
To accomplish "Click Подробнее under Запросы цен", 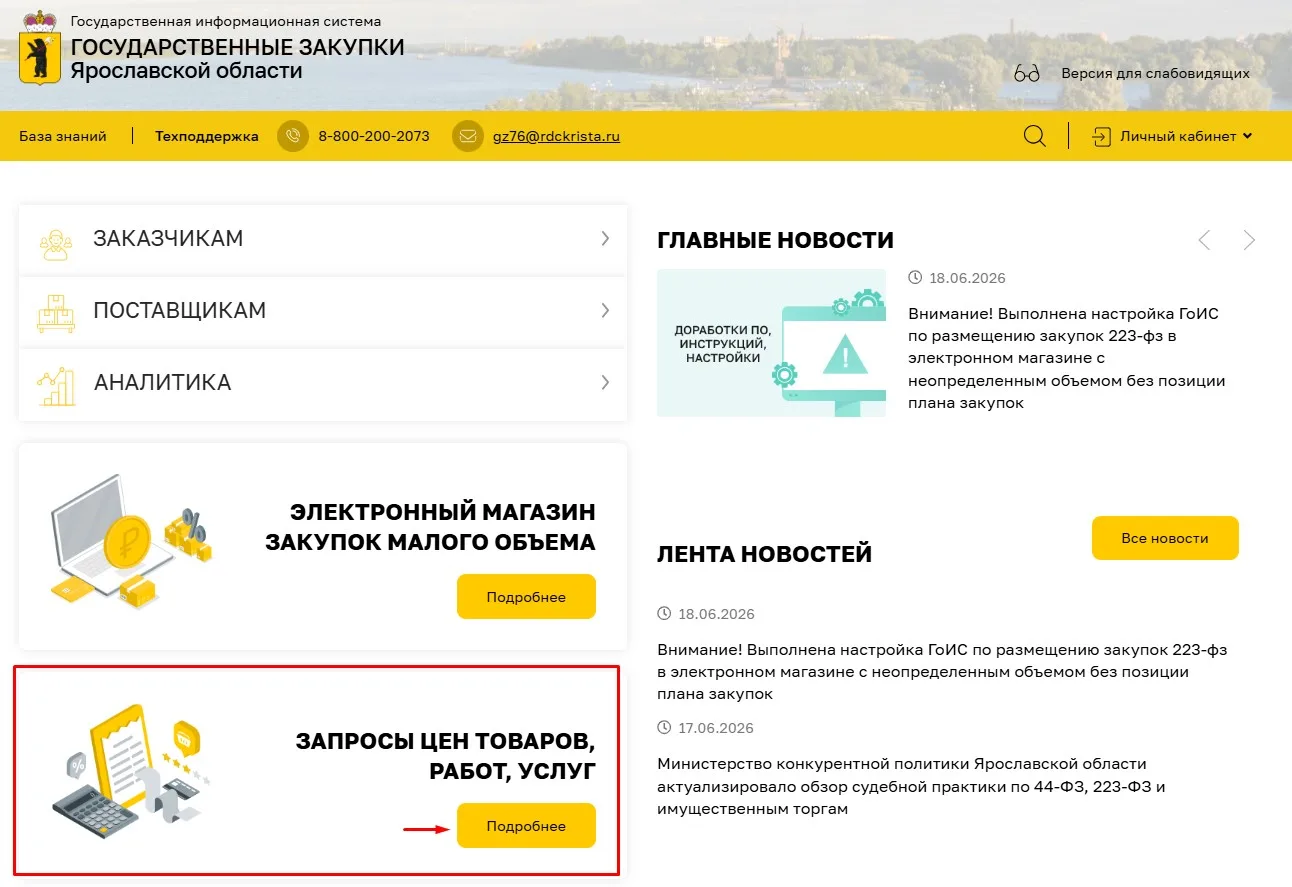I will (526, 826).
